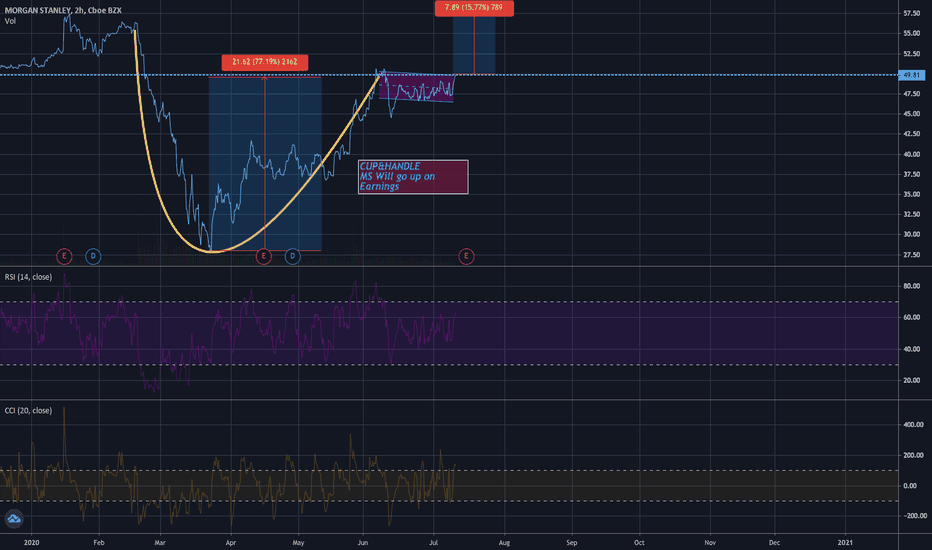This screenshot has width=932, height=550.
Task: Open the upcoming earnings marker in July
Action: [x=466, y=256]
